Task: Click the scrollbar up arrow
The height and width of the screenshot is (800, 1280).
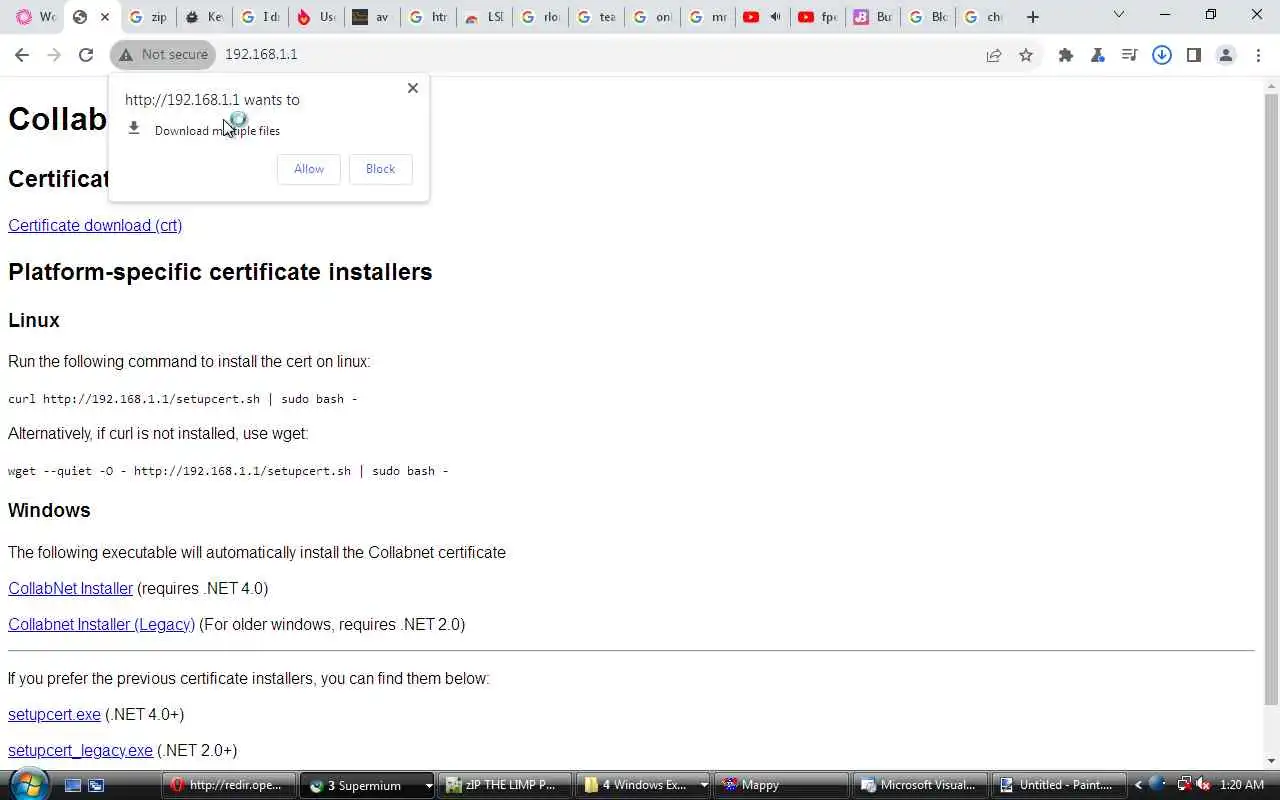Action: pos(1271,86)
